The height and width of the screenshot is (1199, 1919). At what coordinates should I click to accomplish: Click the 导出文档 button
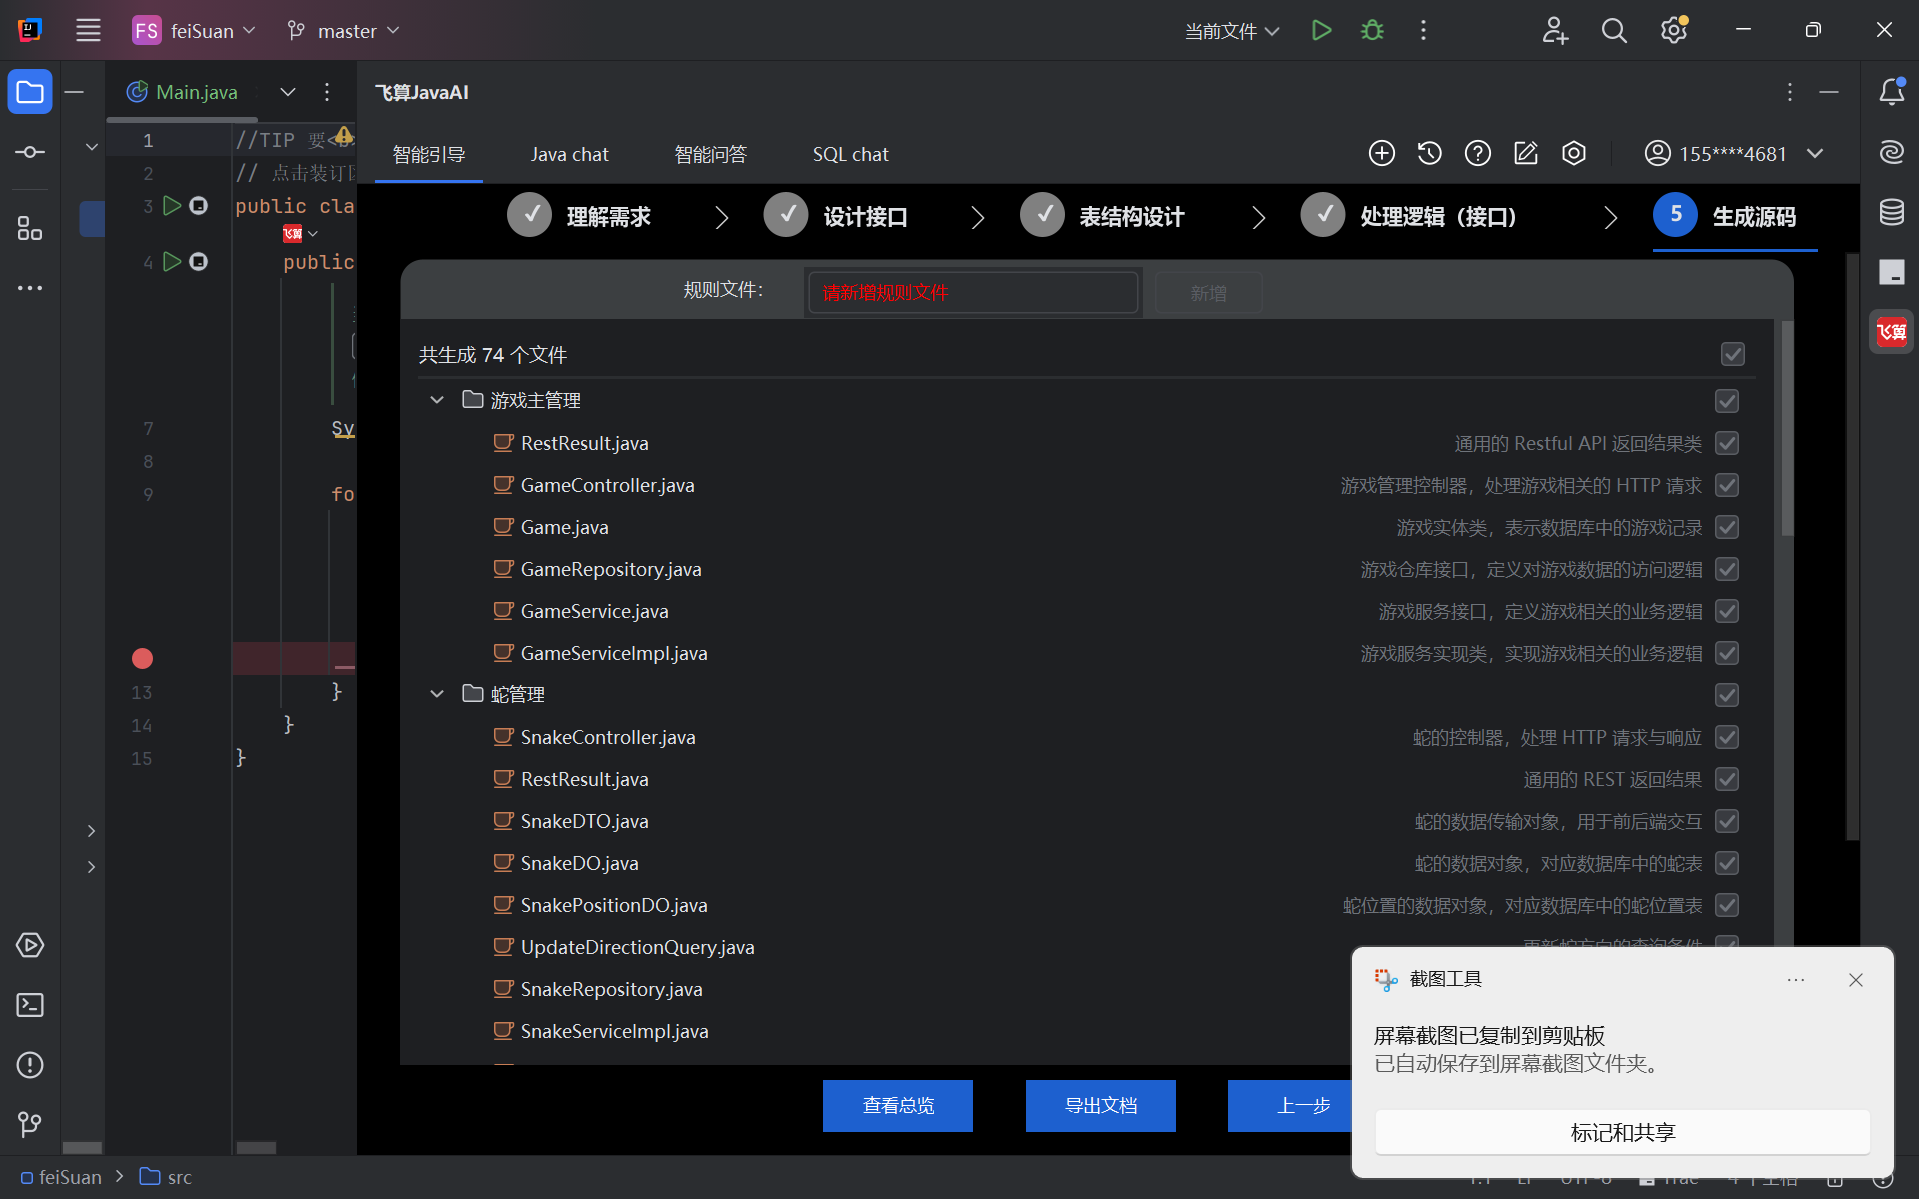point(1101,1105)
